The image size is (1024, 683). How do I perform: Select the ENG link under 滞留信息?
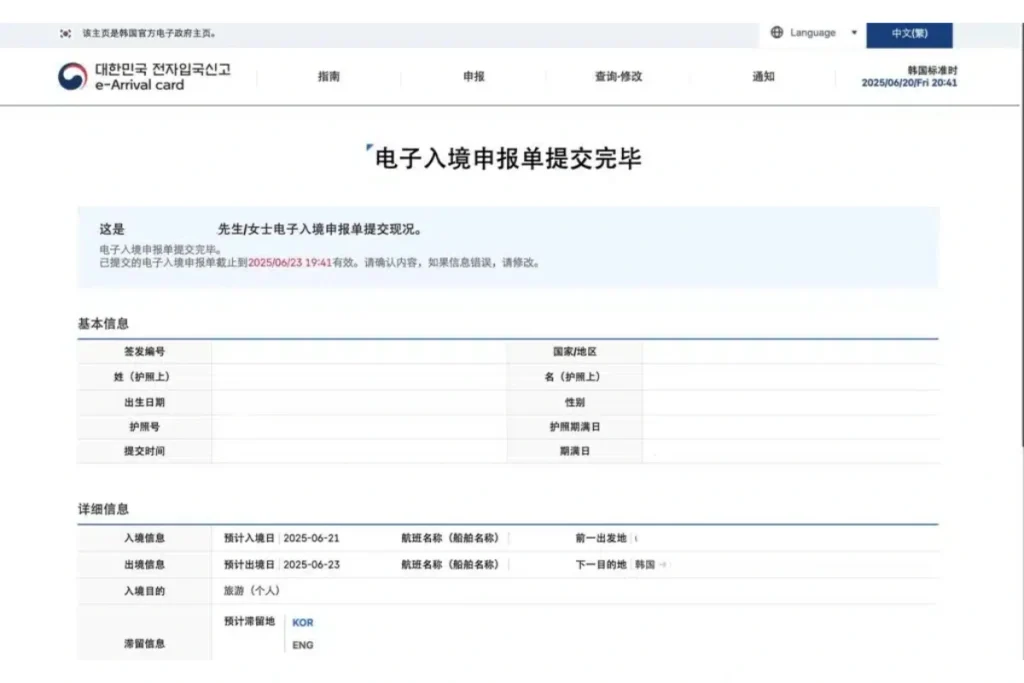coord(302,645)
